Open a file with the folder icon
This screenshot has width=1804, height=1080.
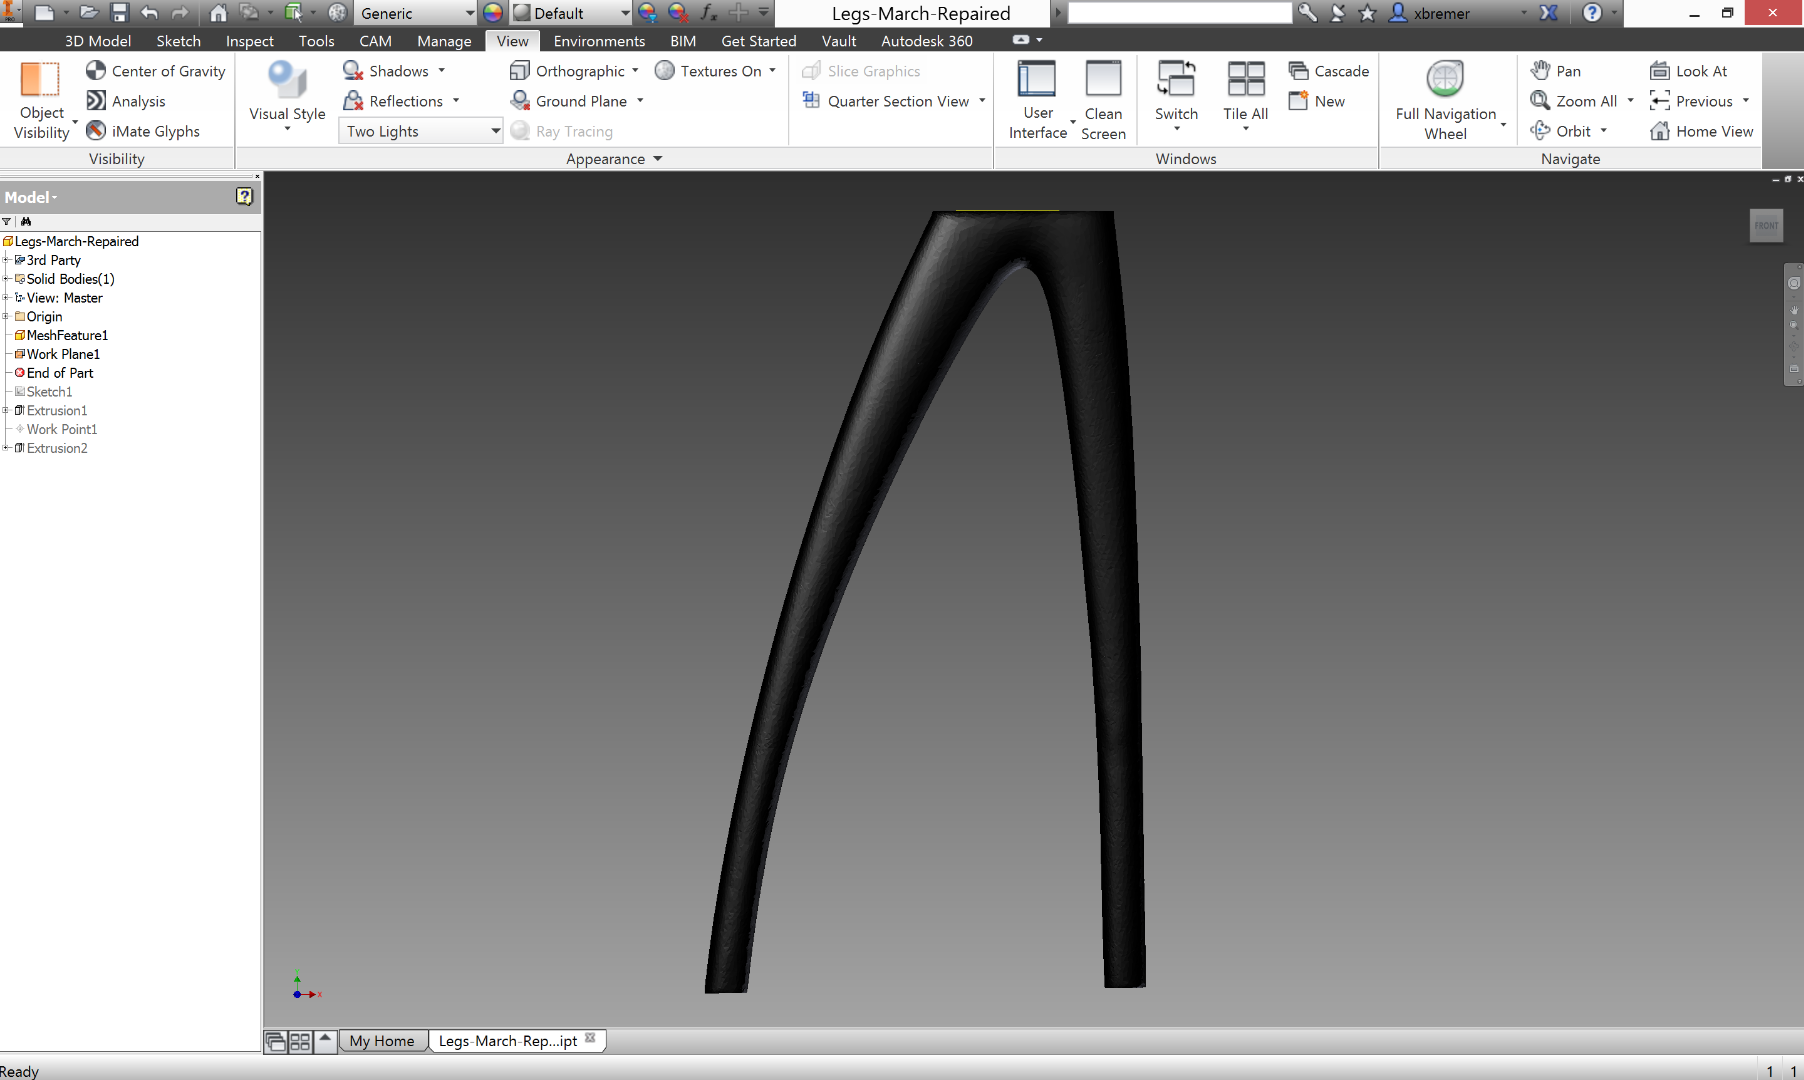tap(89, 13)
